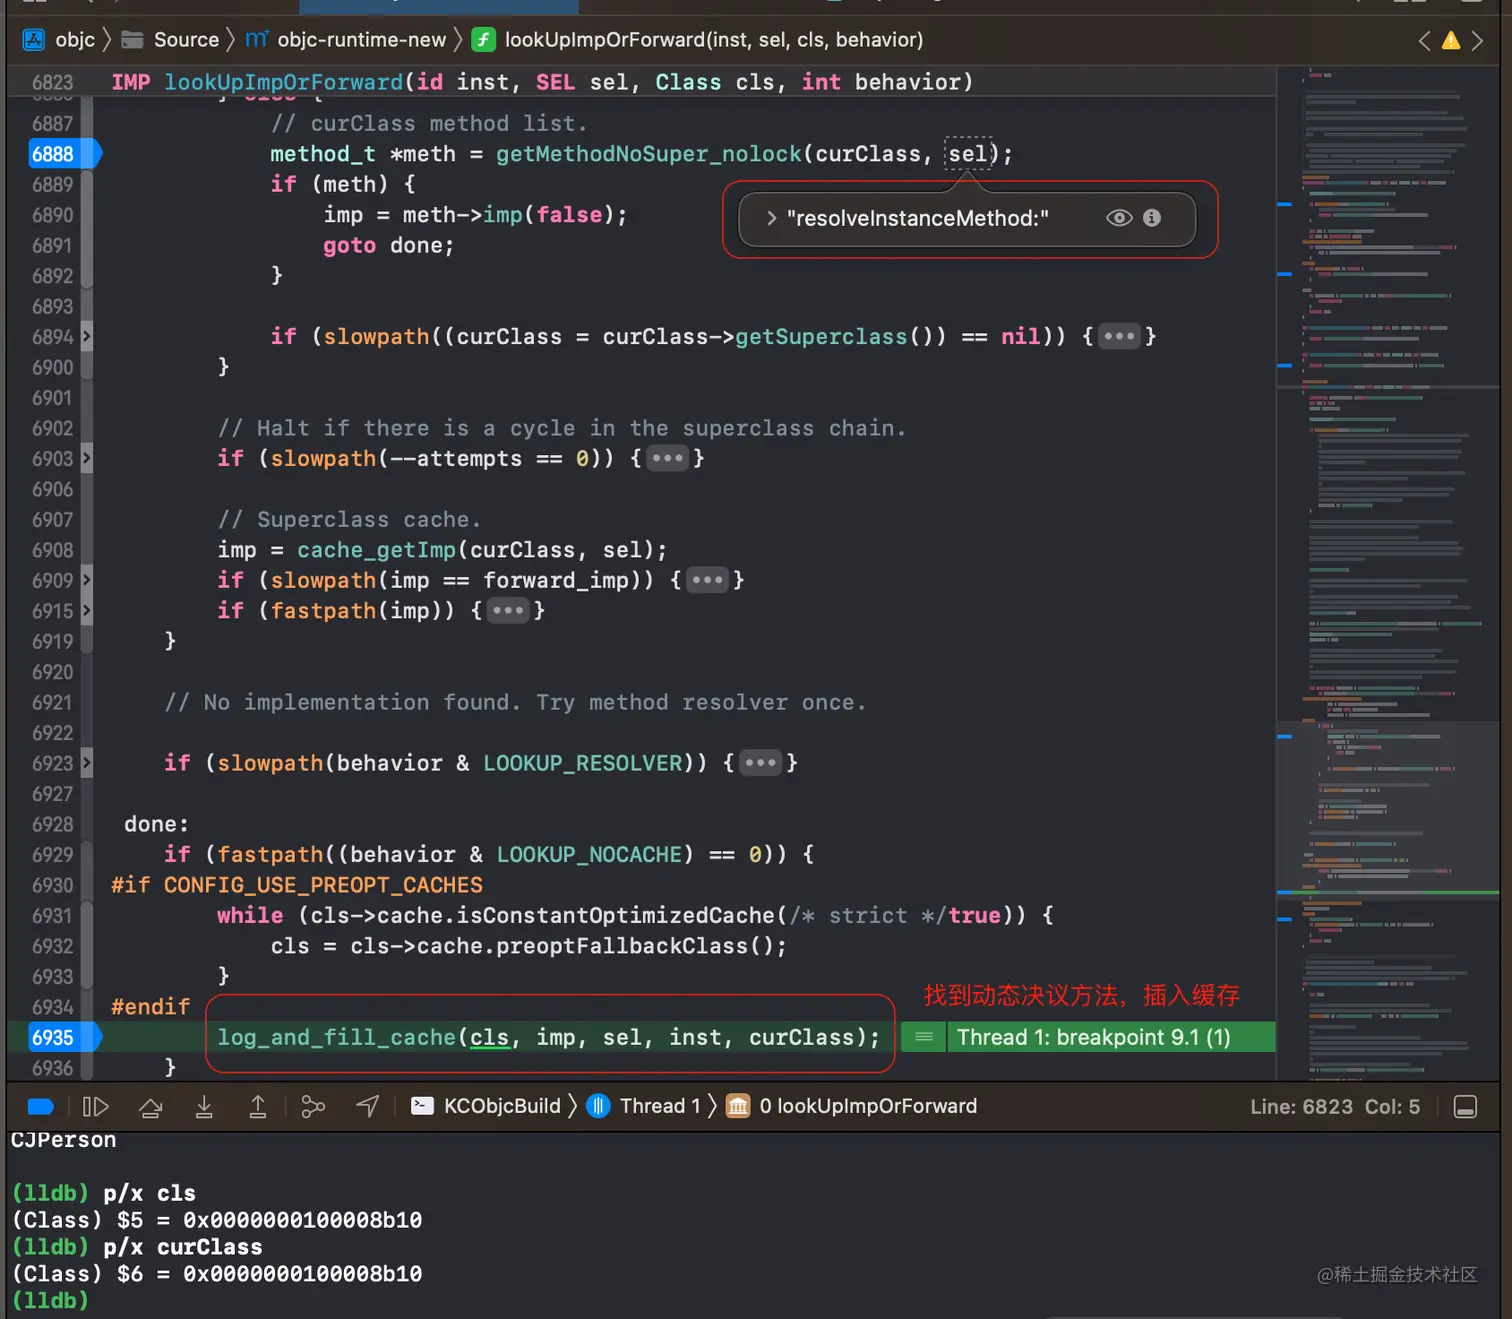Click the "Line: 6823 Col: 5" position indicator
Viewport: 1512px width, 1319px height.
pos(1335,1107)
